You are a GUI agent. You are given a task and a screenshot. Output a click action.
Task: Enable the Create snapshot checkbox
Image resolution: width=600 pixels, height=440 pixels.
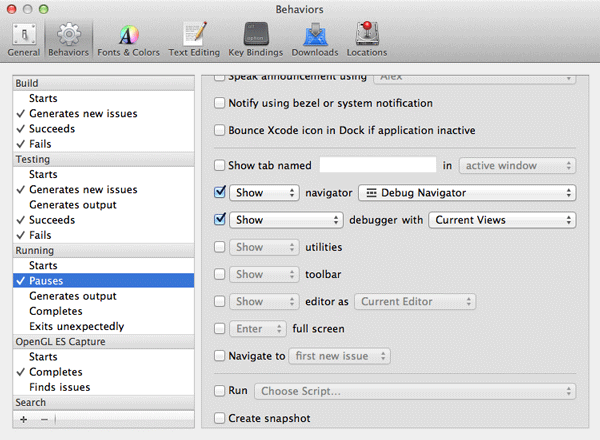[219, 418]
